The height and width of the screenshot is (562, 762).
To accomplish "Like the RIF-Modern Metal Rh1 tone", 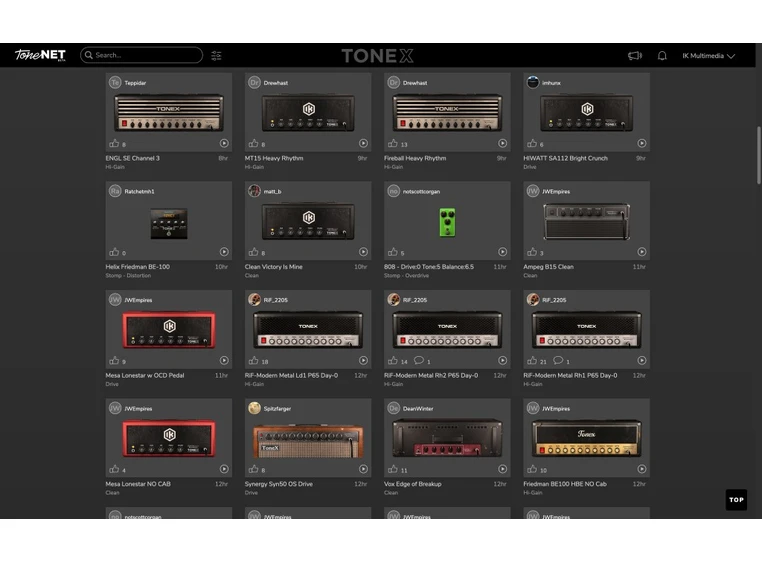I will [x=532, y=360].
